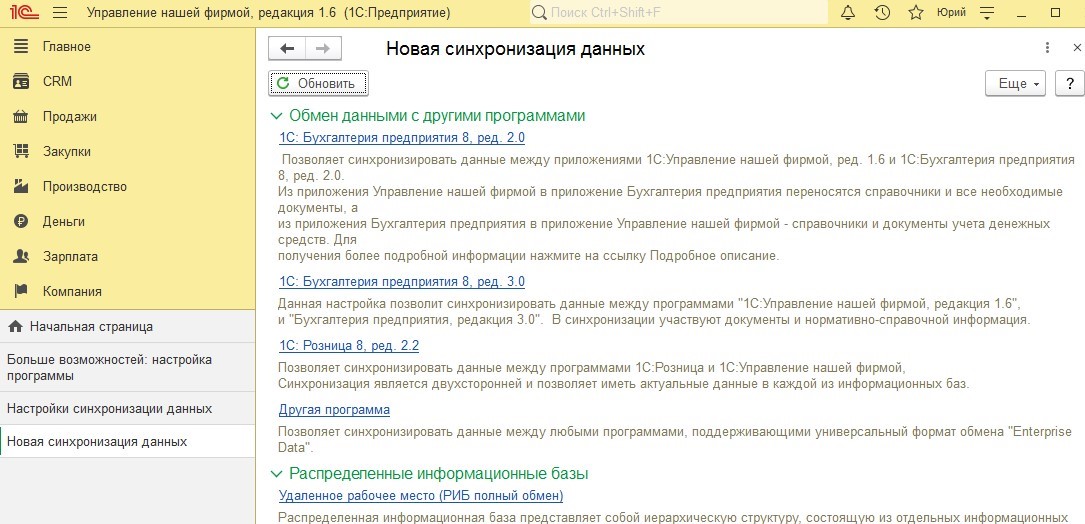Click the 1C application logo icon
This screenshot has height=524, width=1085.
click(x=24, y=13)
